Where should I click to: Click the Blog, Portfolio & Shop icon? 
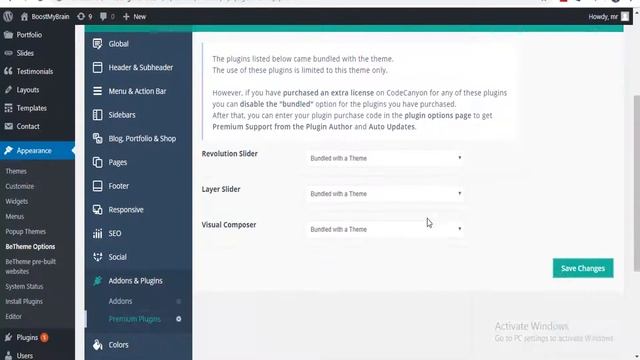point(97,138)
